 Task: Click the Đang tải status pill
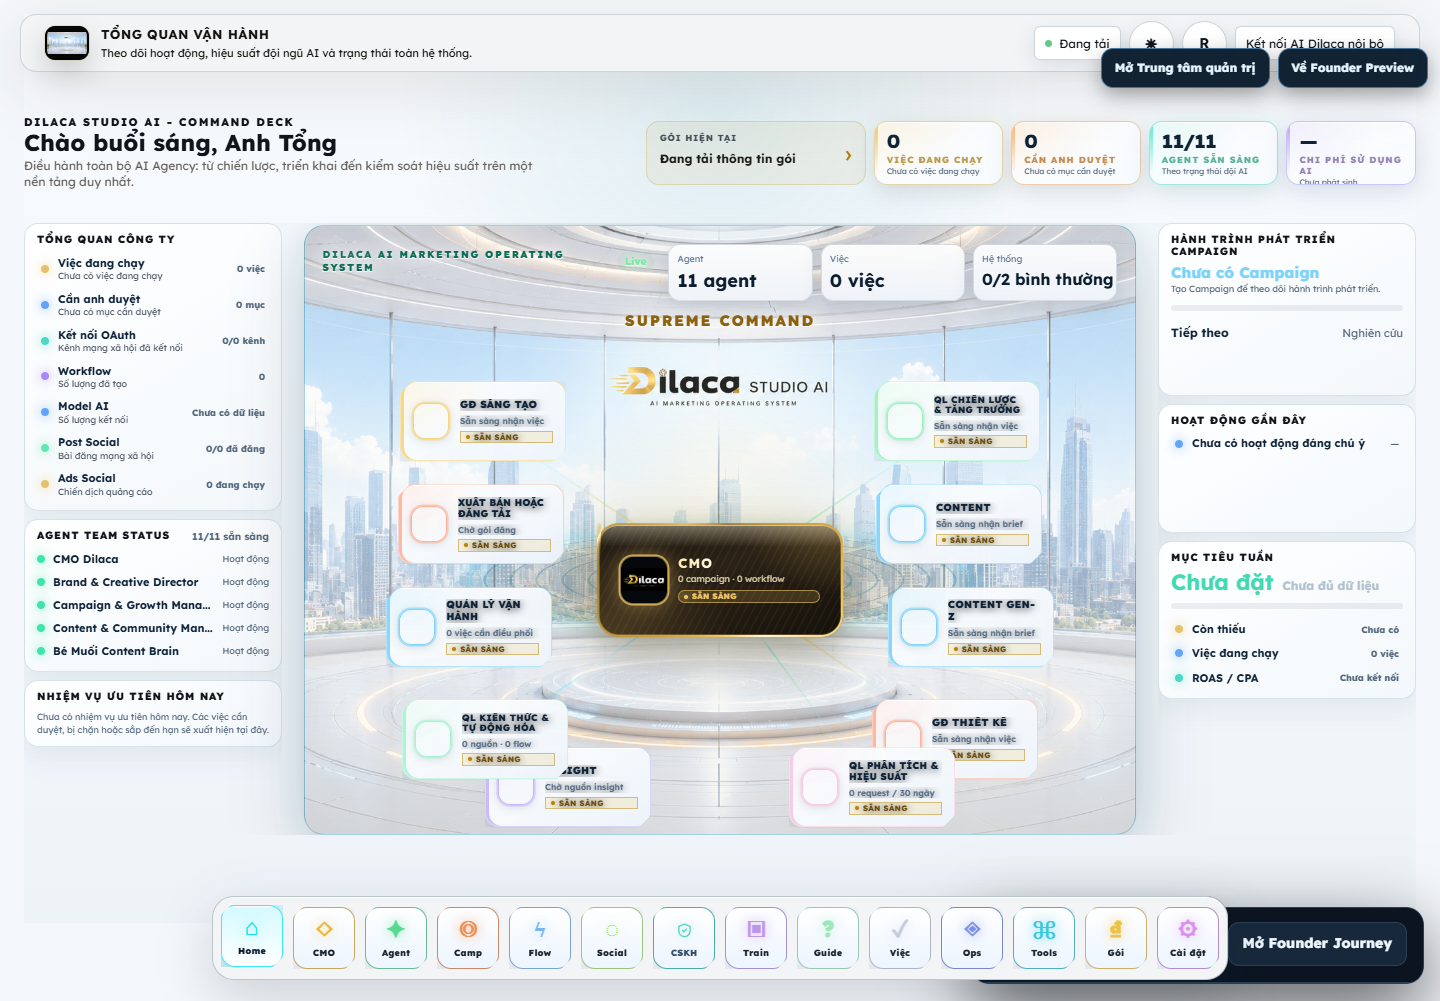click(1077, 44)
